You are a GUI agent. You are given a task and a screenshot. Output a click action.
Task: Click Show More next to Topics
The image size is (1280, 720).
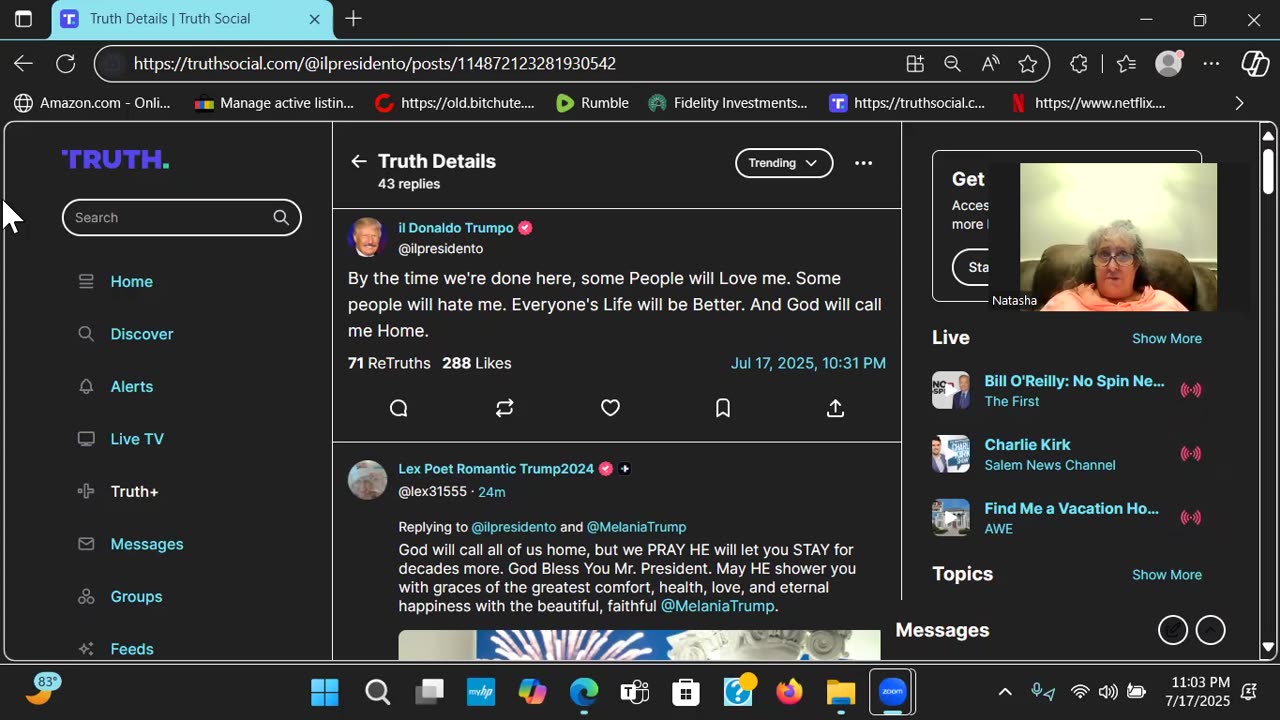coord(1166,575)
